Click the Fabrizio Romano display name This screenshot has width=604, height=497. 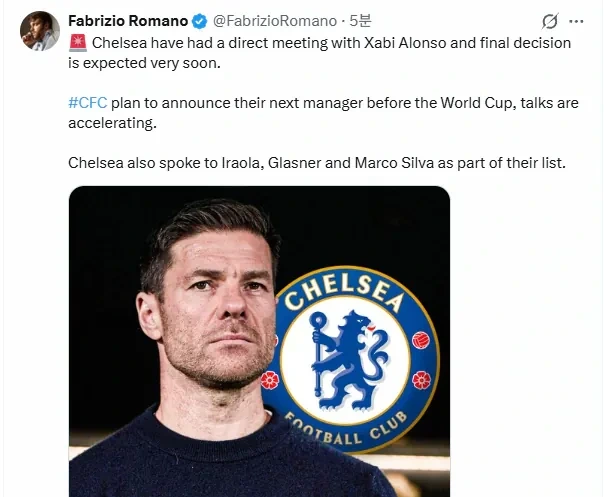tap(128, 21)
